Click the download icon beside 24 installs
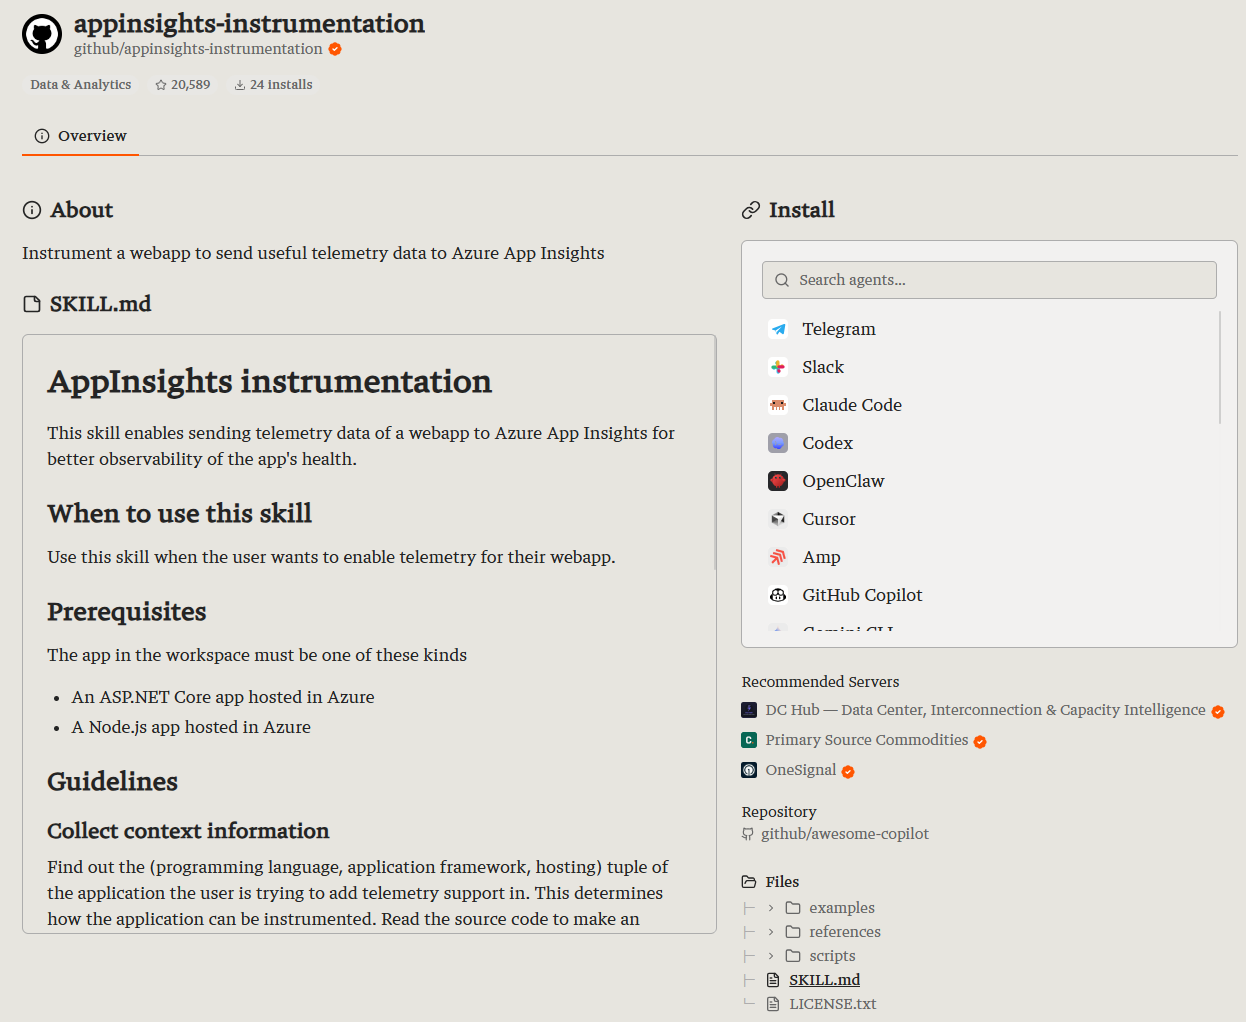 coord(240,85)
